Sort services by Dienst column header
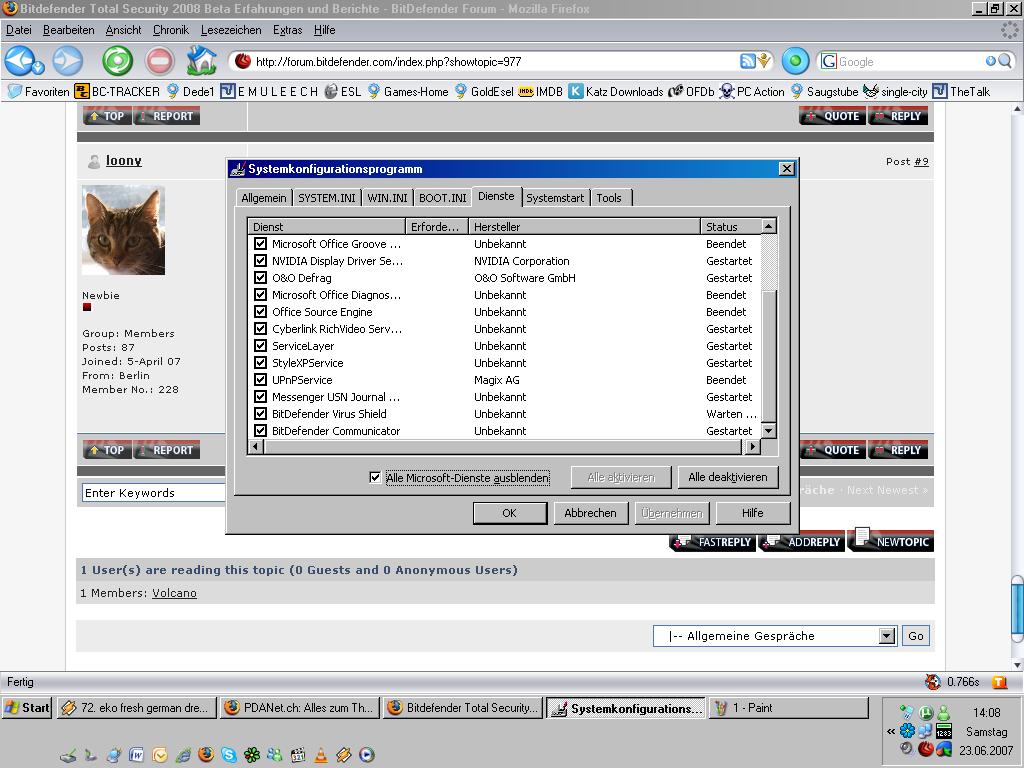 click(327, 227)
